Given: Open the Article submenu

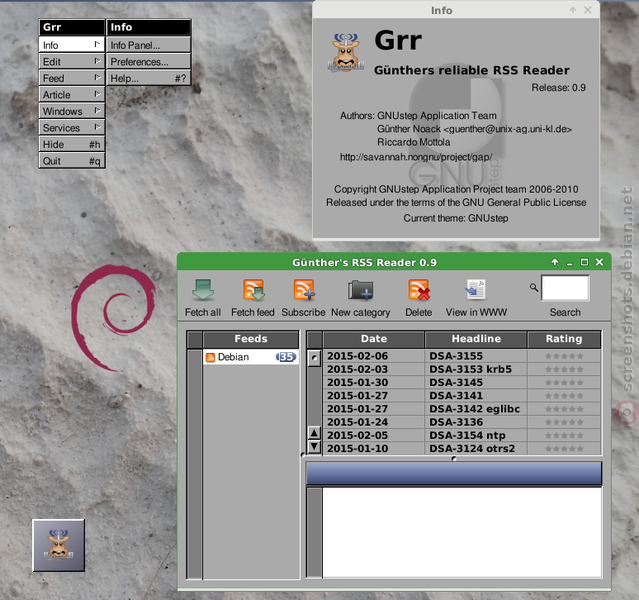Looking at the screenshot, I should pyautogui.click(x=72, y=95).
